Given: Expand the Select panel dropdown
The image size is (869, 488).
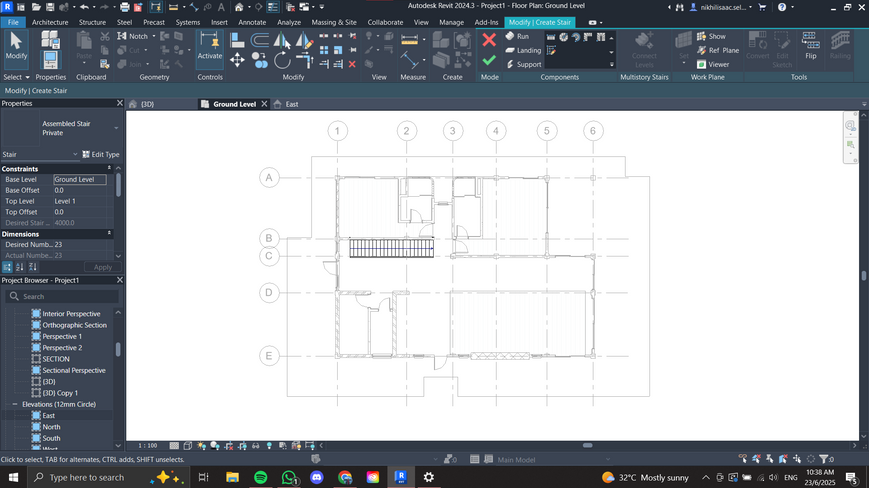Looking at the screenshot, I should [x=16, y=77].
